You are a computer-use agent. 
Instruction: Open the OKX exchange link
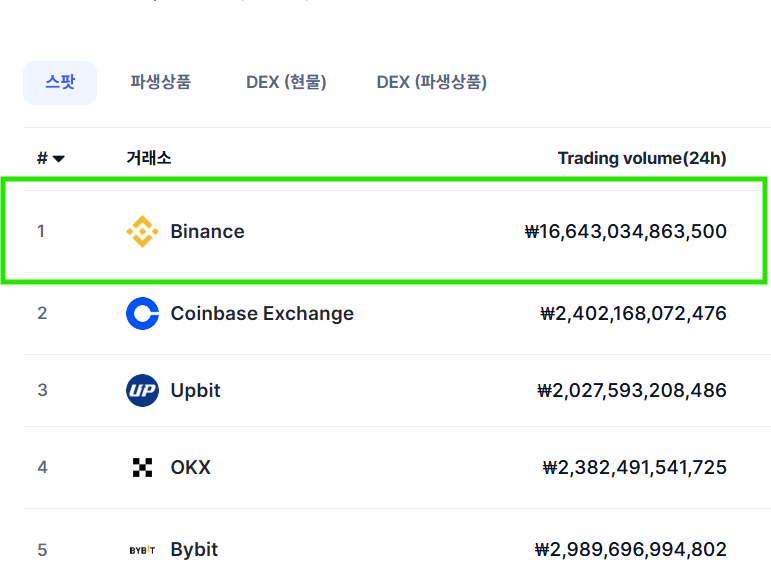[x=190, y=468]
